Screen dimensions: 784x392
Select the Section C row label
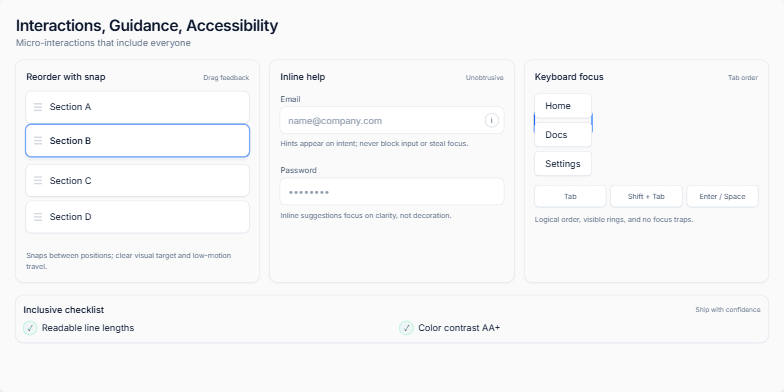click(x=70, y=180)
